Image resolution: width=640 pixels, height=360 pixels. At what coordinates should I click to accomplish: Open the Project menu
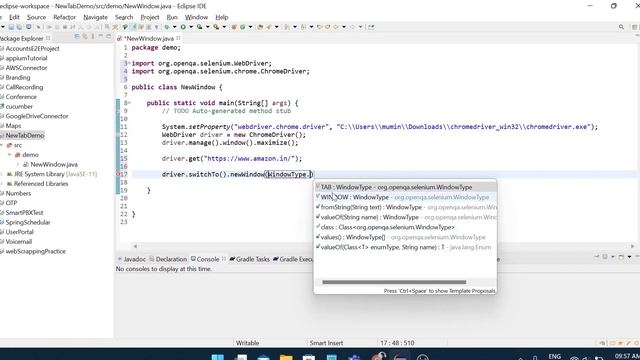[150, 17]
